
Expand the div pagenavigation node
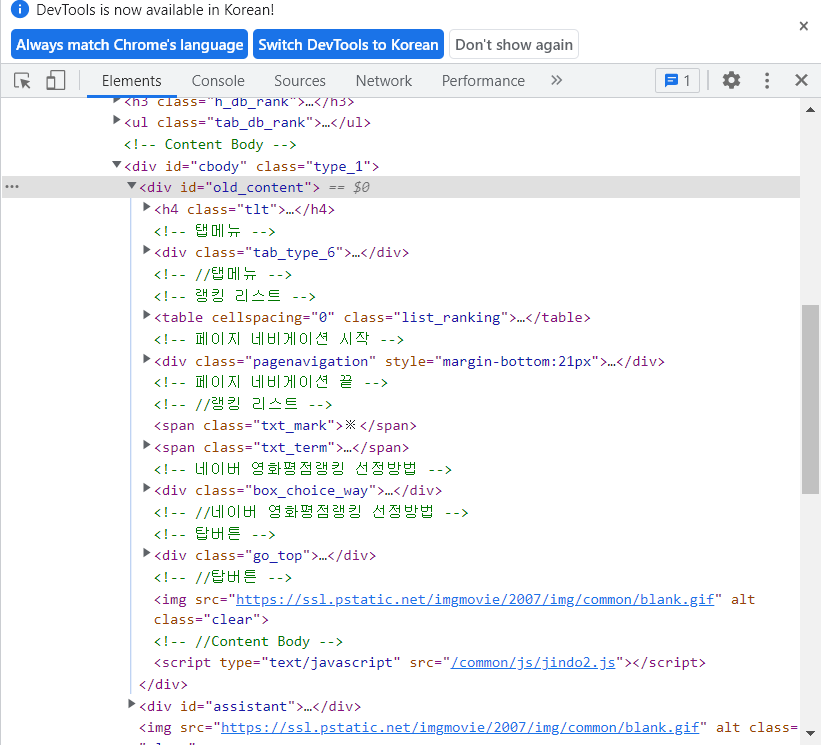click(x=147, y=360)
